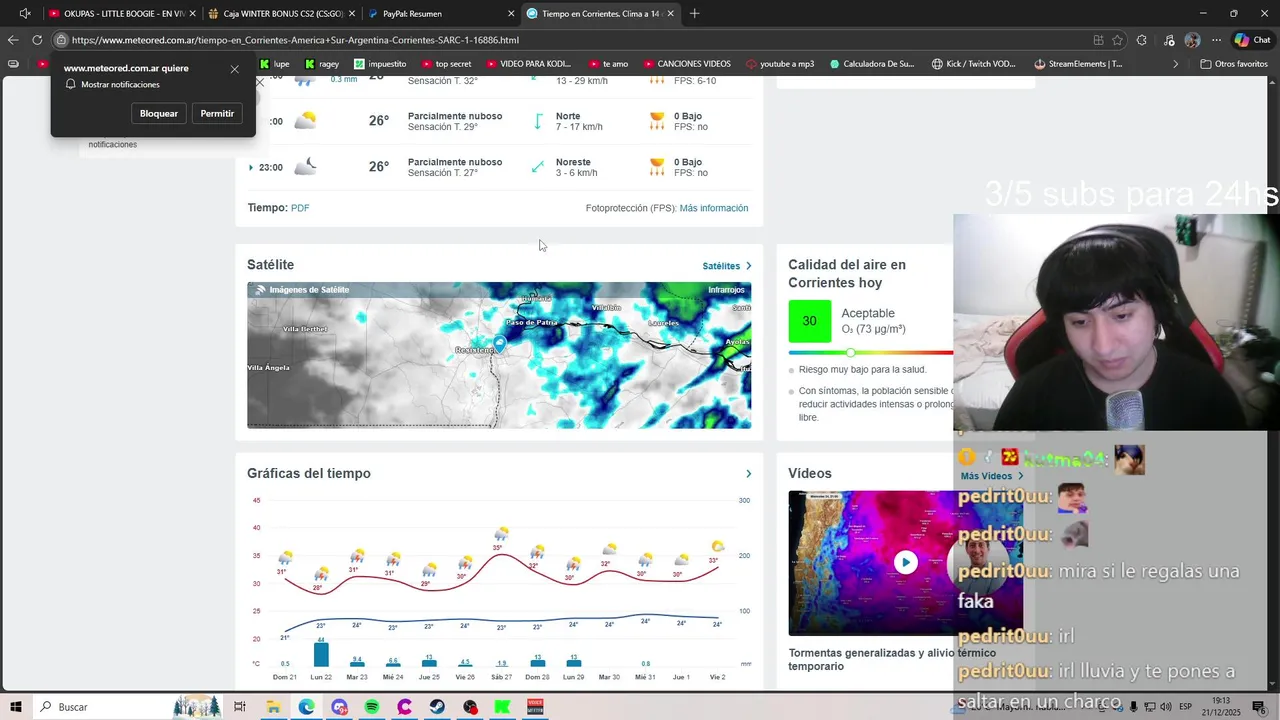1280x720 pixels.
Task: Open the lupe bookmark
Action: pyautogui.click(x=274, y=64)
